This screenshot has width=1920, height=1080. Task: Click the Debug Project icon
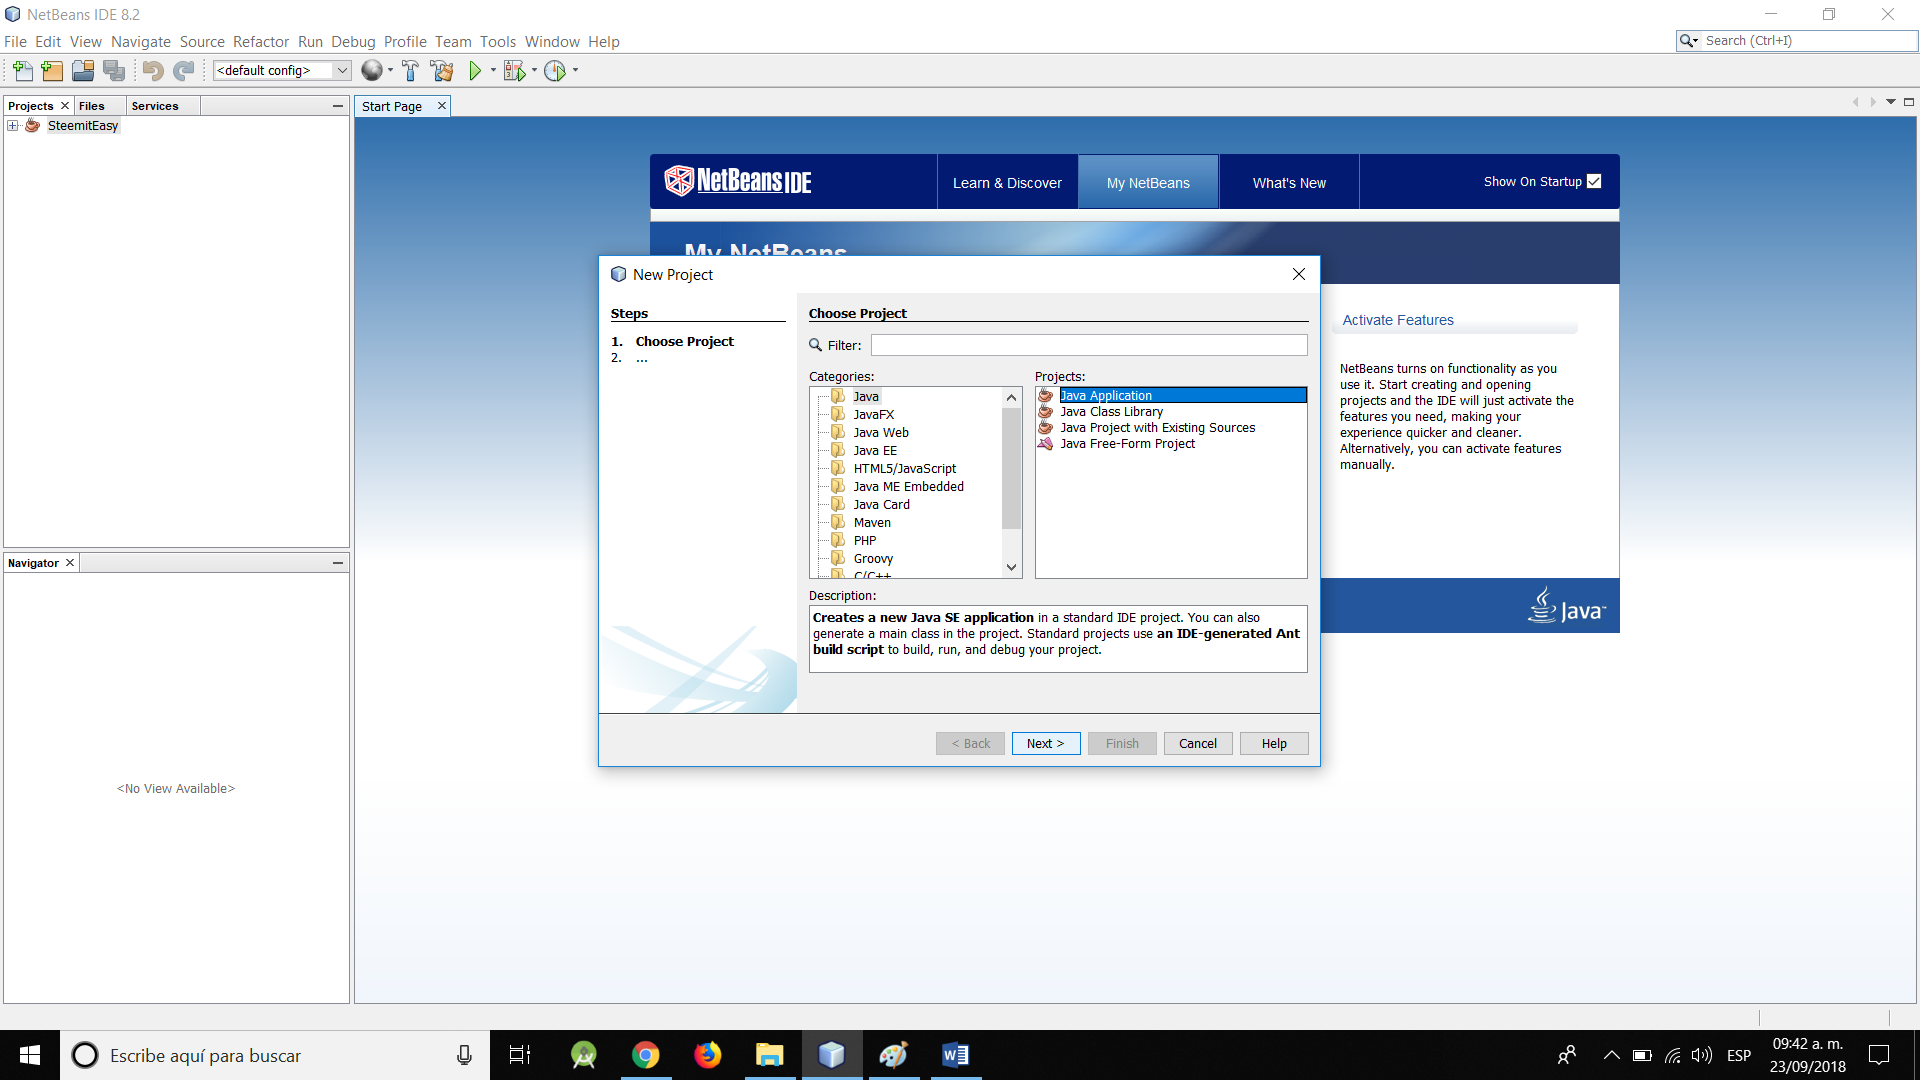(514, 70)
